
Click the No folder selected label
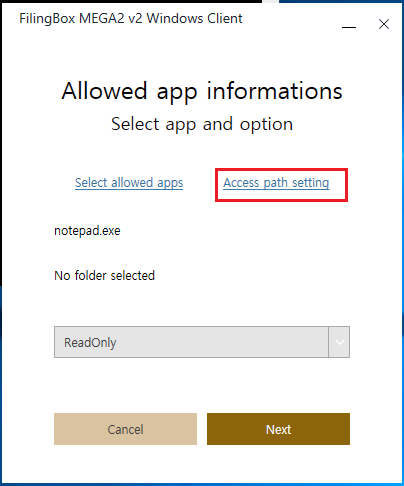coord(105,276)
